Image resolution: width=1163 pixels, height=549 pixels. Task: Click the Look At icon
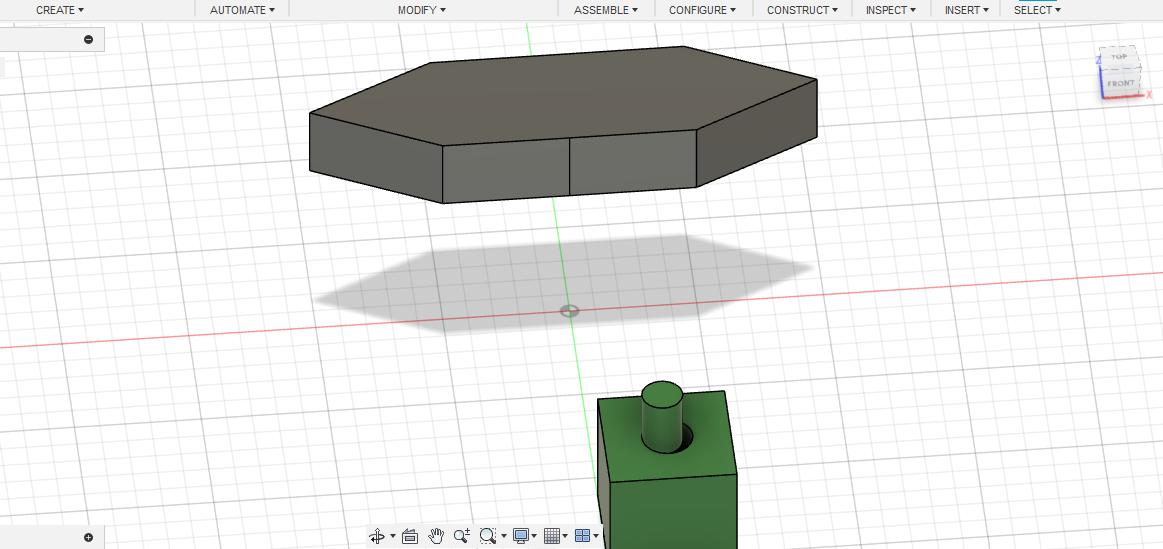tap(410, 536)
